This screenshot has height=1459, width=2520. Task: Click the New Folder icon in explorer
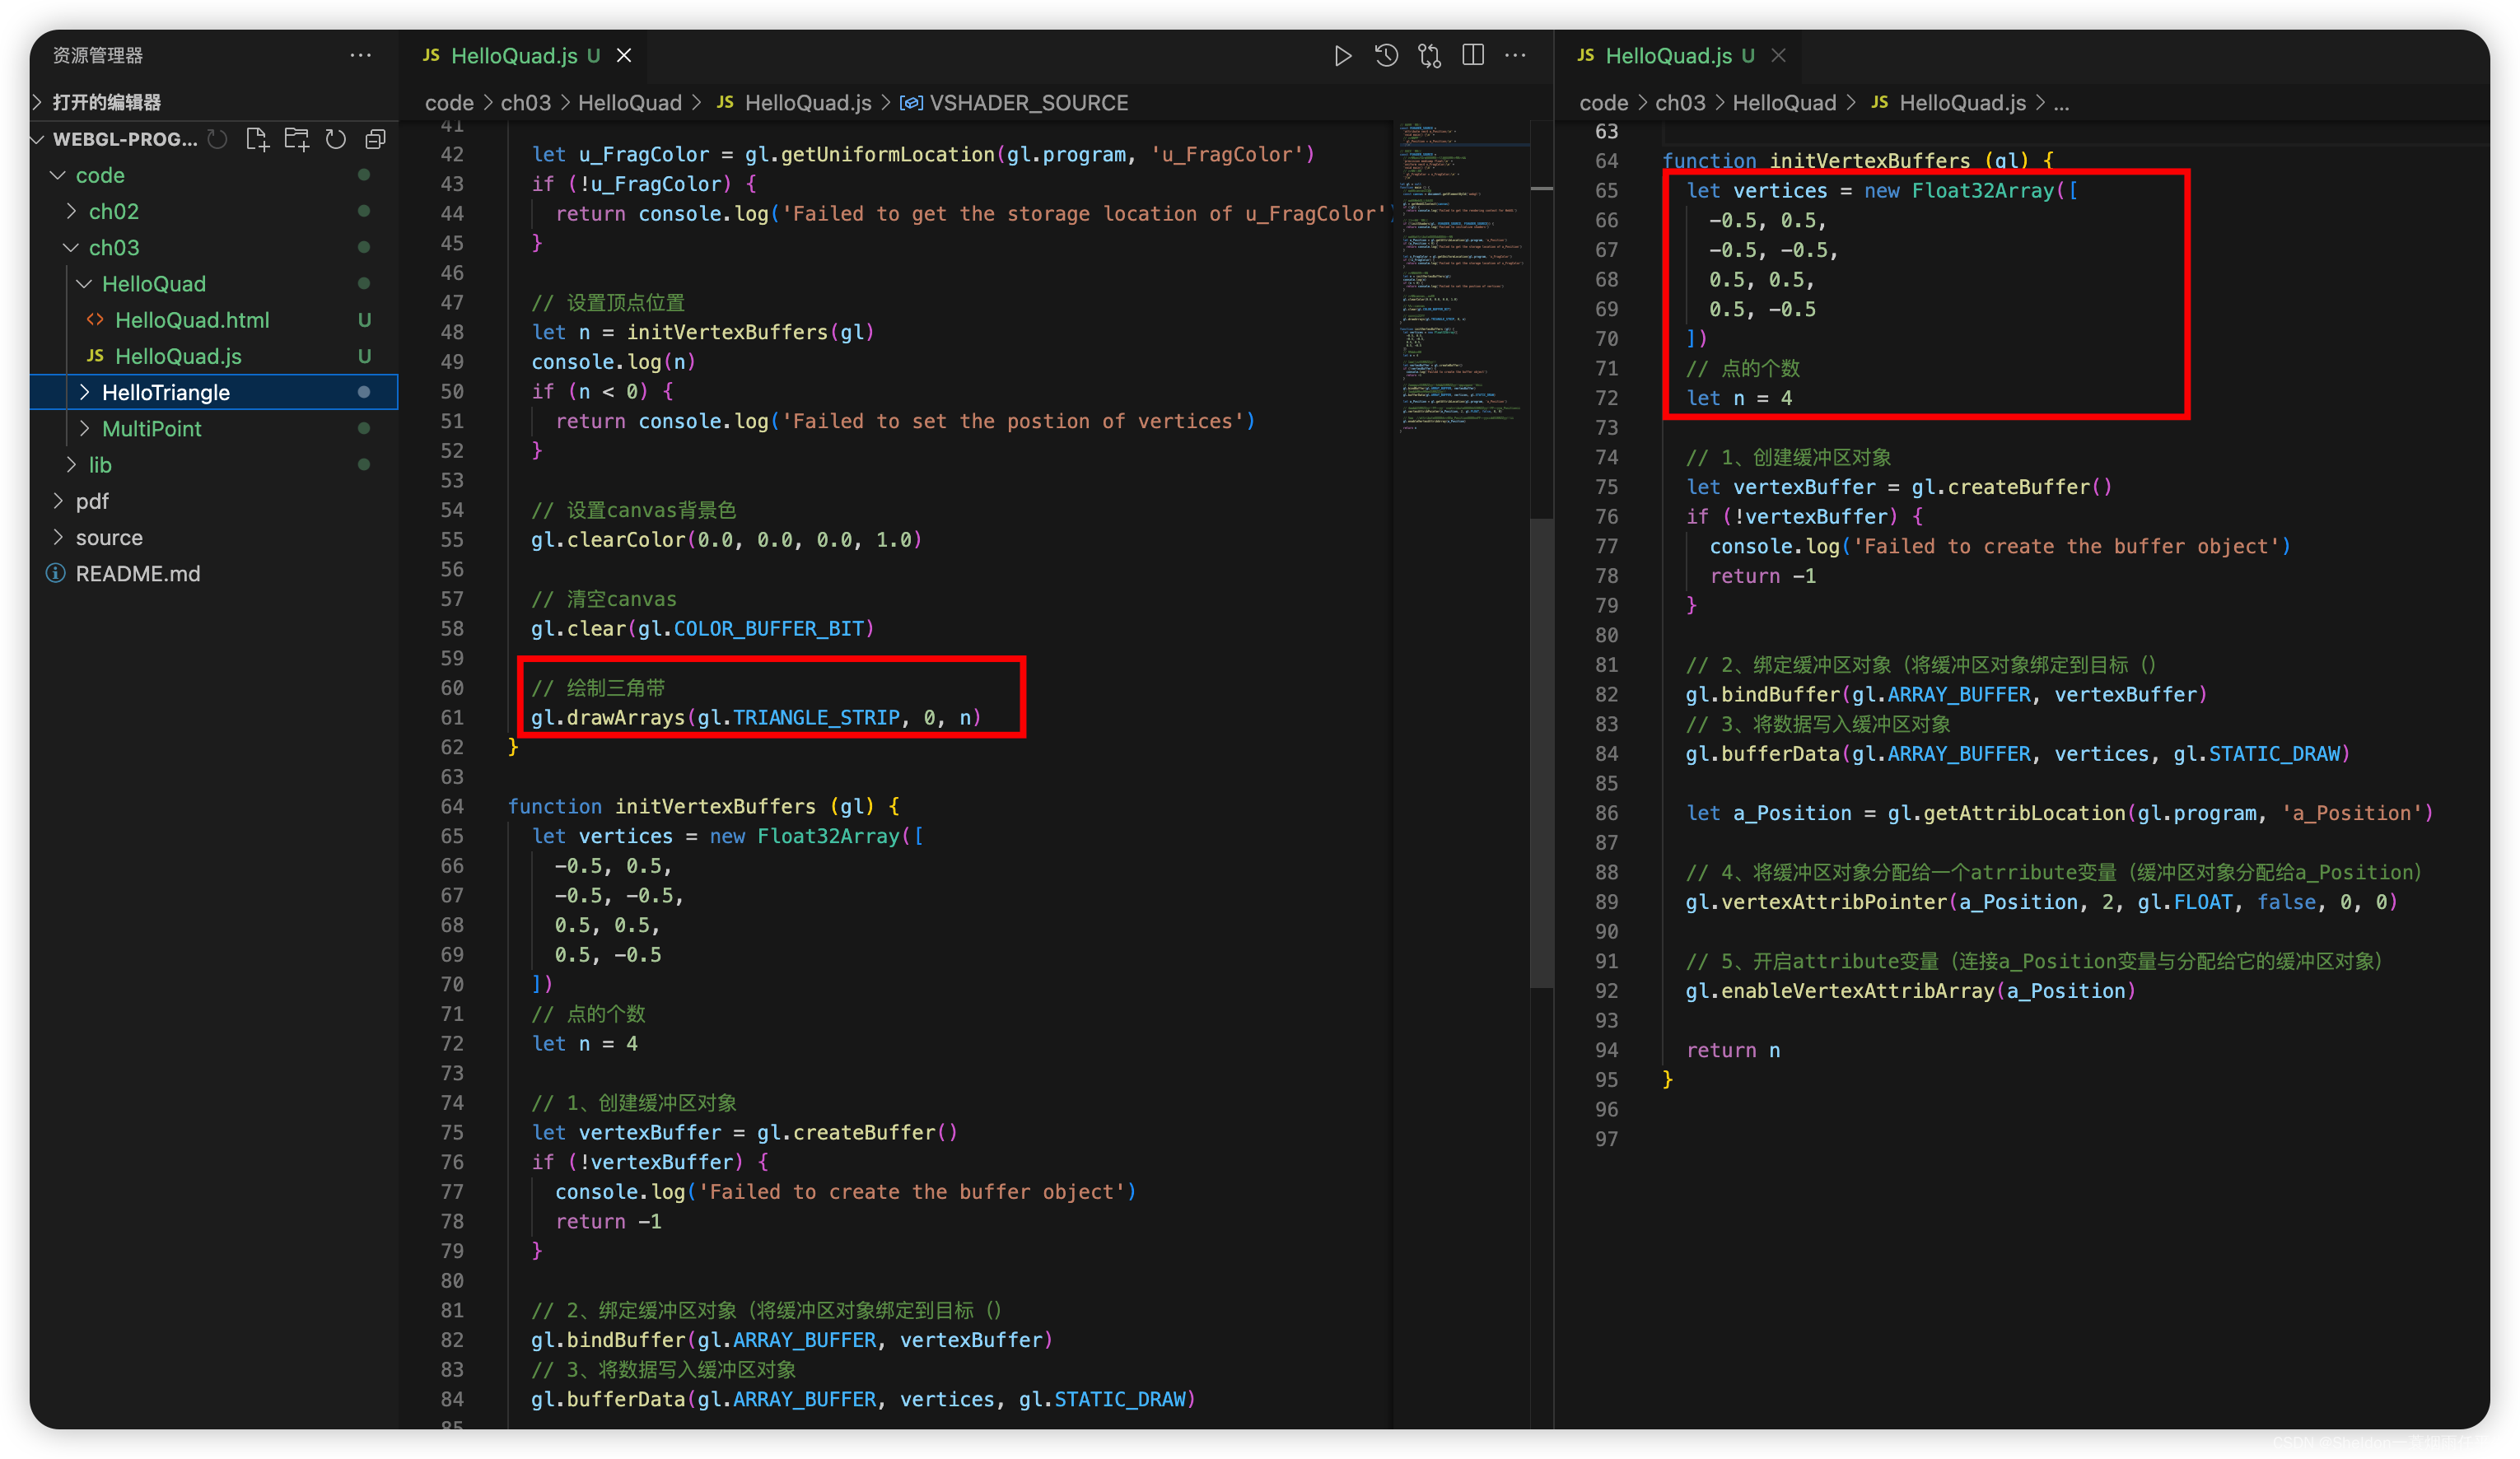[296, 139]
